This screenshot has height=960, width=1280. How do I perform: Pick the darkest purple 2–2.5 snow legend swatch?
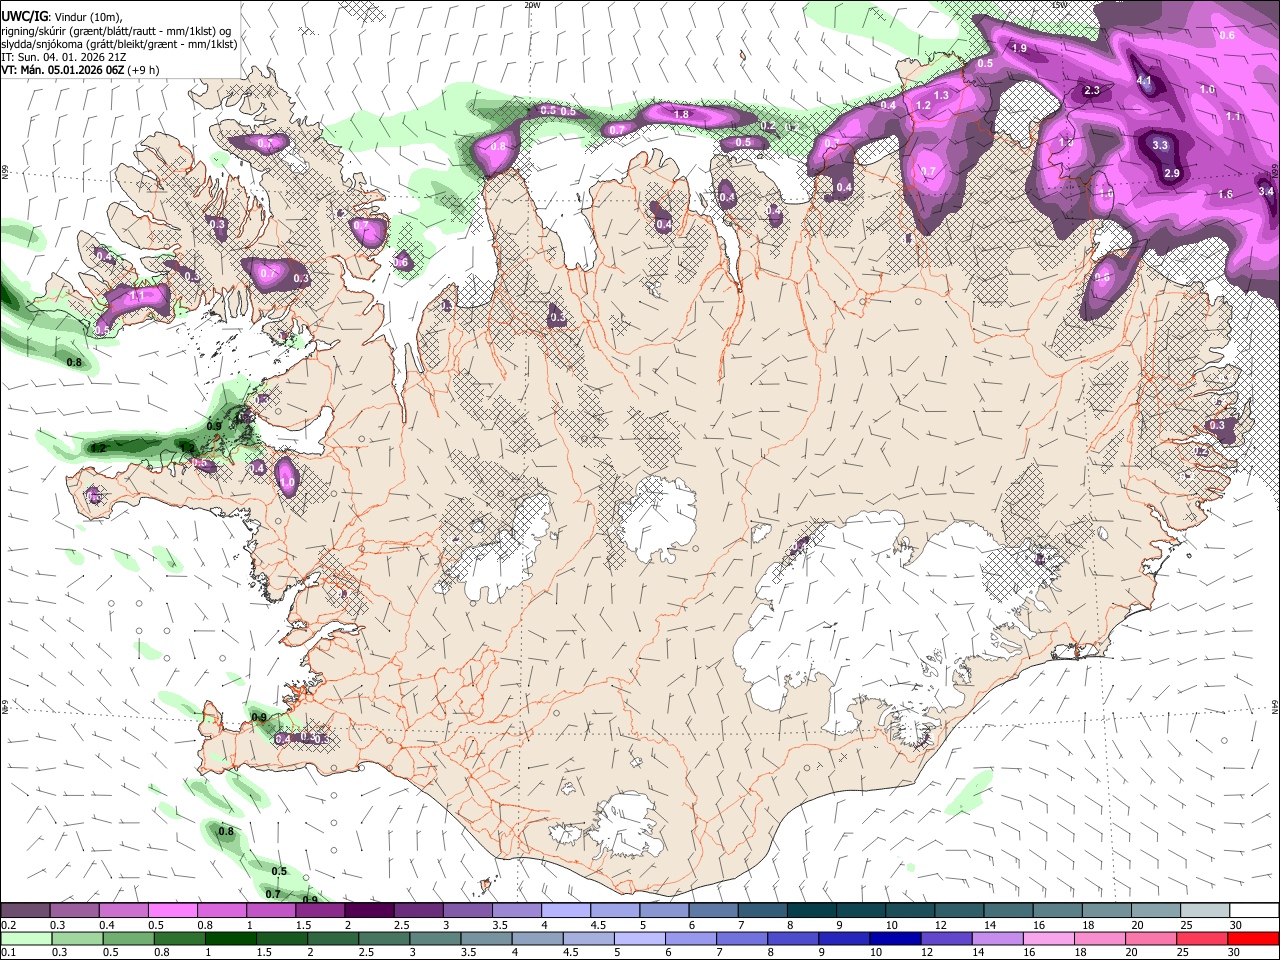pyautogui.click(x=369, y=911)
